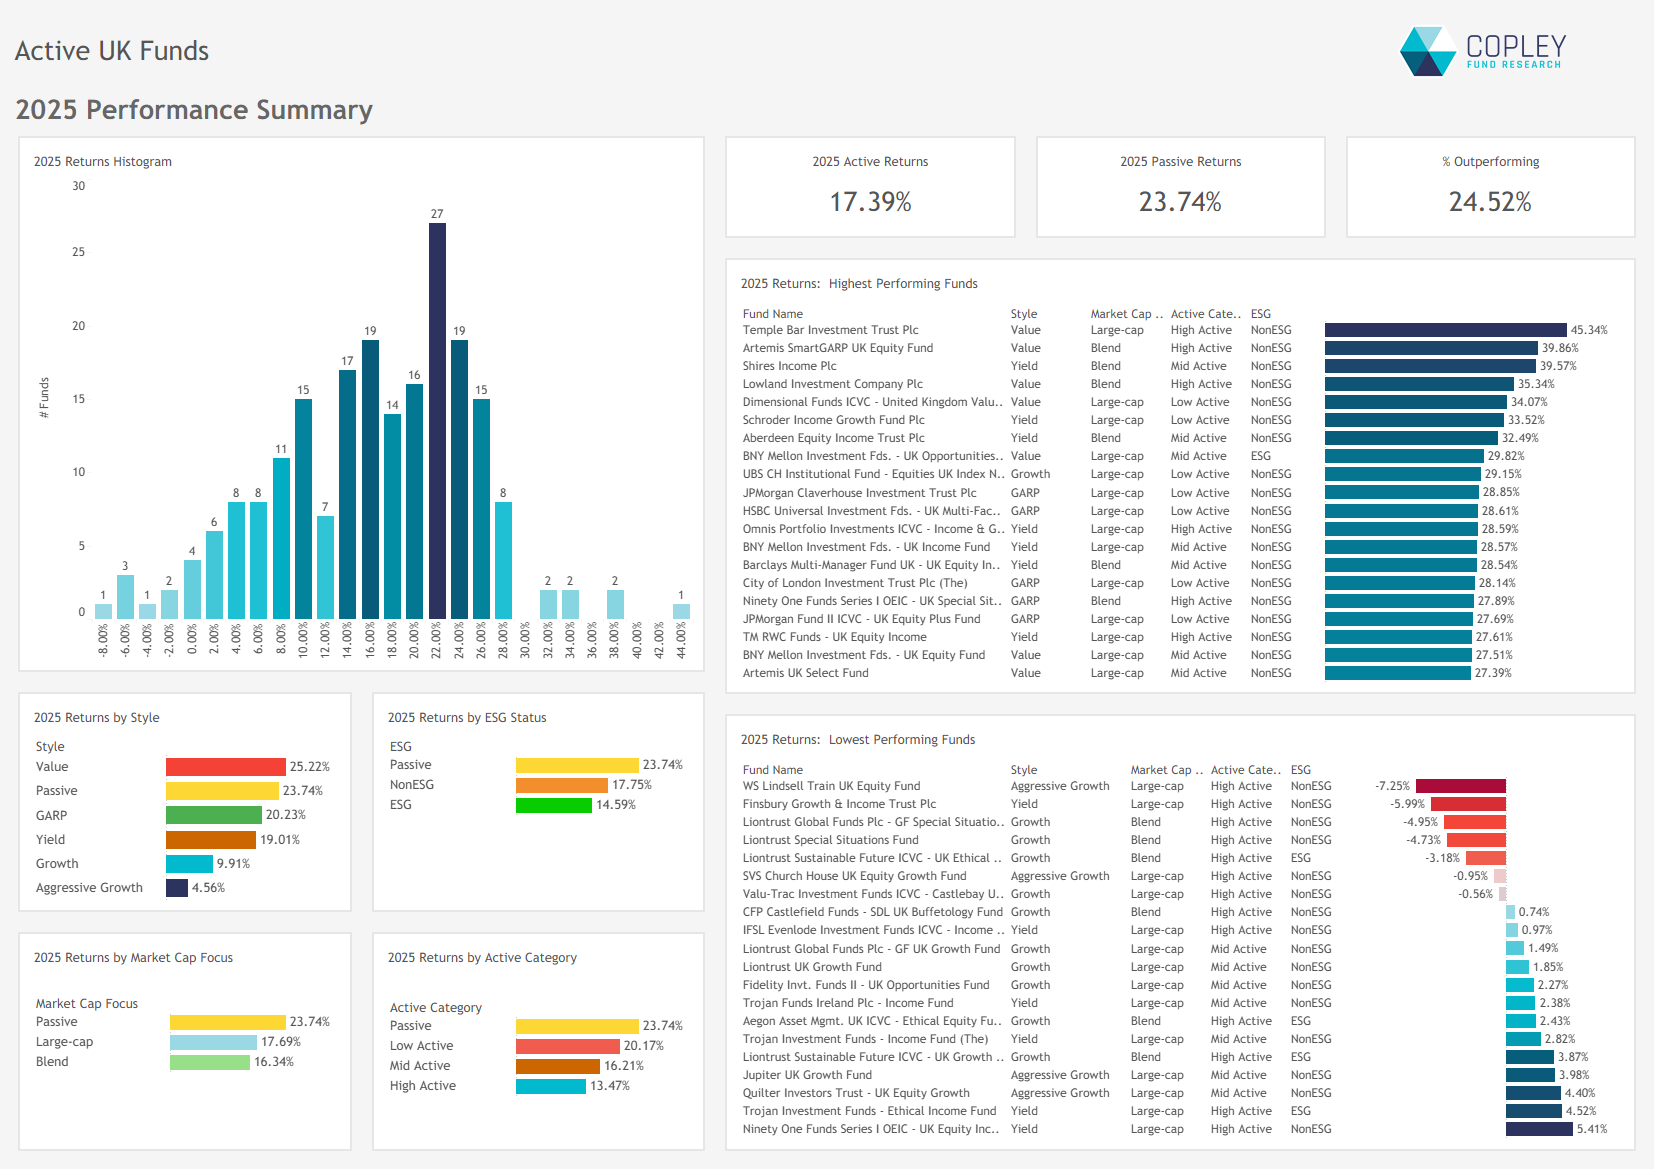
Task: Click the 17.39% Active Returns value
Action: pyautogui.click(x=870, y=202)
